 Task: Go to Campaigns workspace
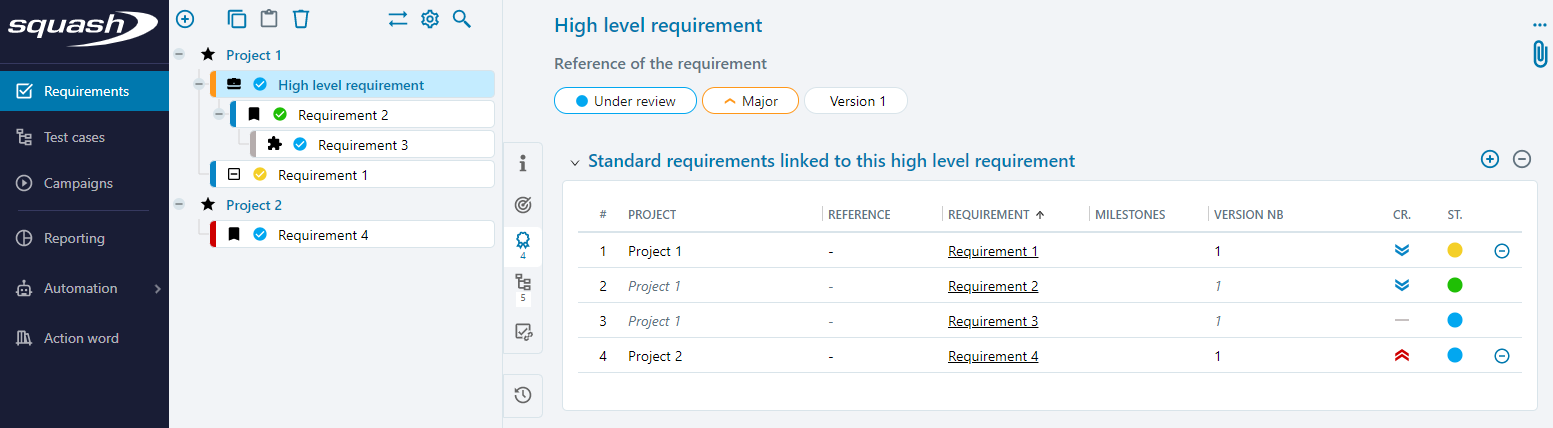[x=78, y=183]
